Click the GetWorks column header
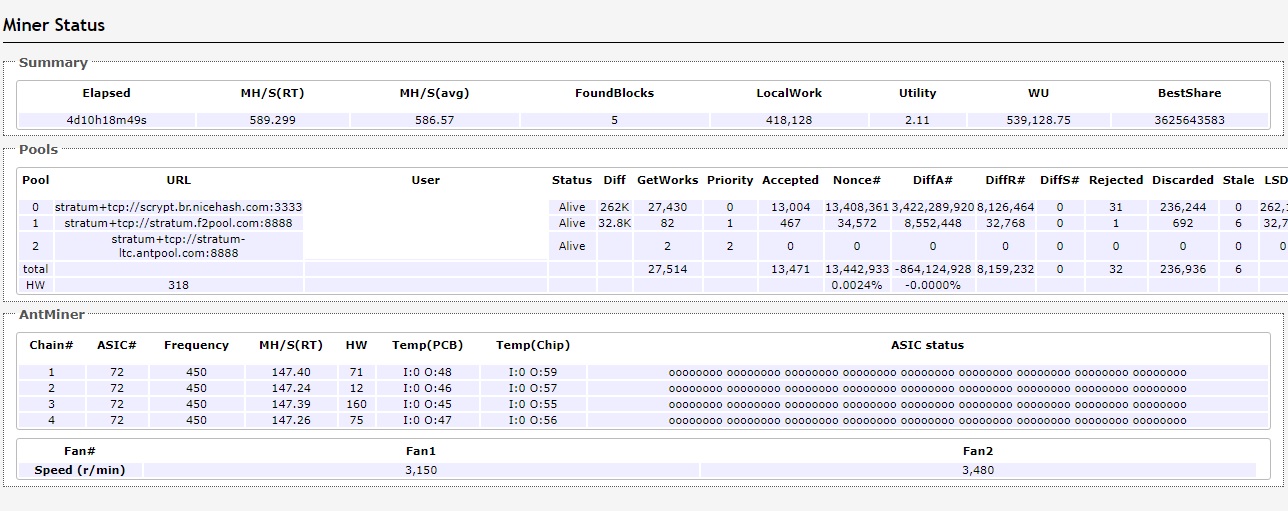1288x511 pixels. 667,180
